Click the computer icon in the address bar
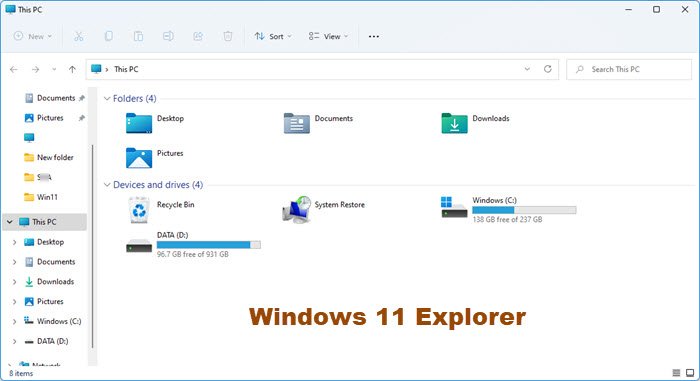The image size is (700, 381). coord(96,69)
